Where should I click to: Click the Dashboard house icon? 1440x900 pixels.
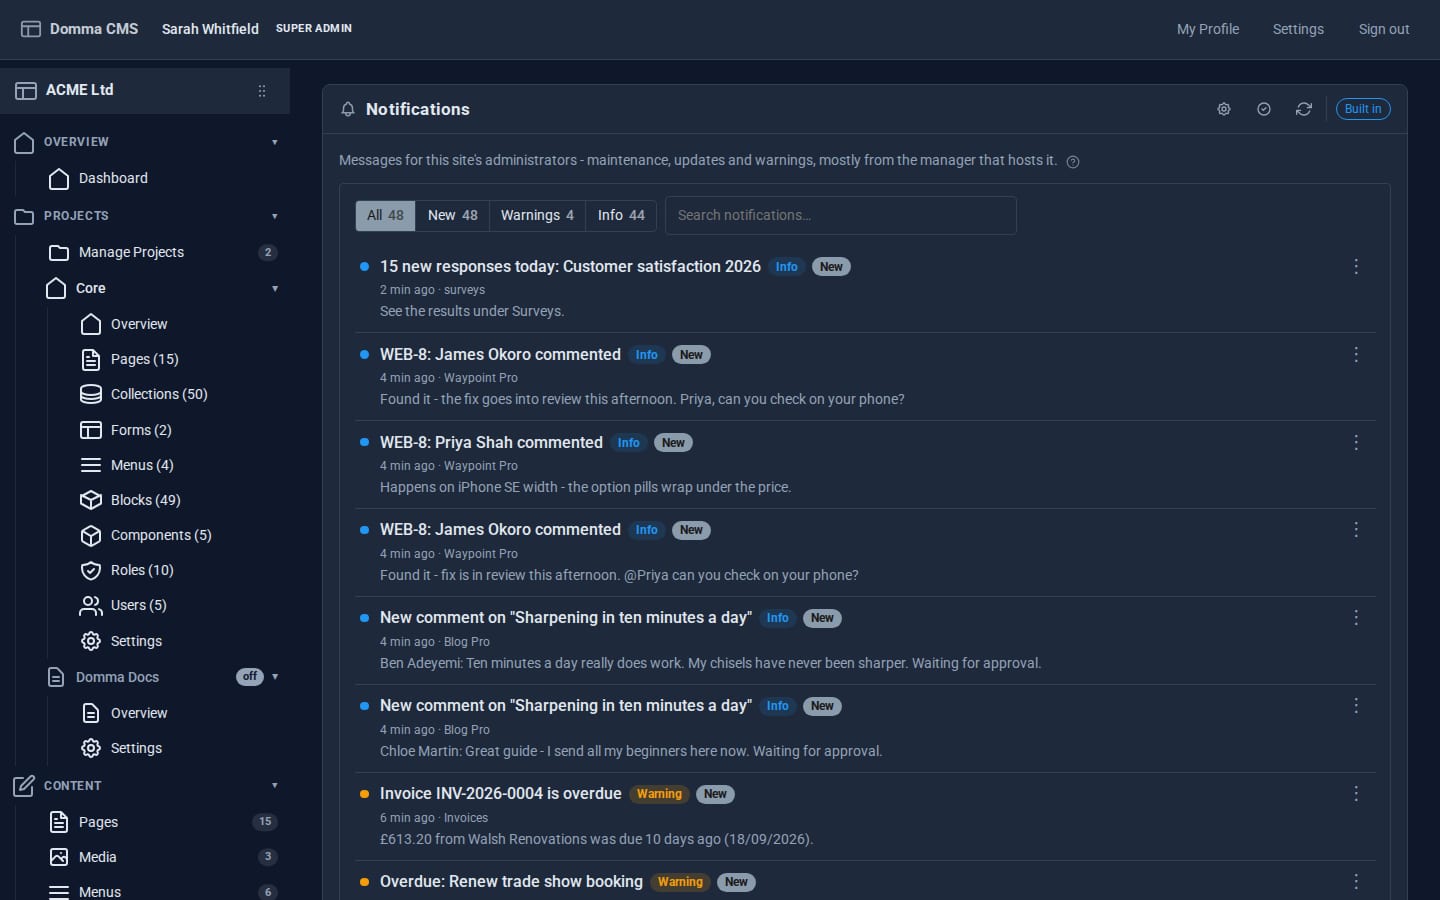coord(59,178)
